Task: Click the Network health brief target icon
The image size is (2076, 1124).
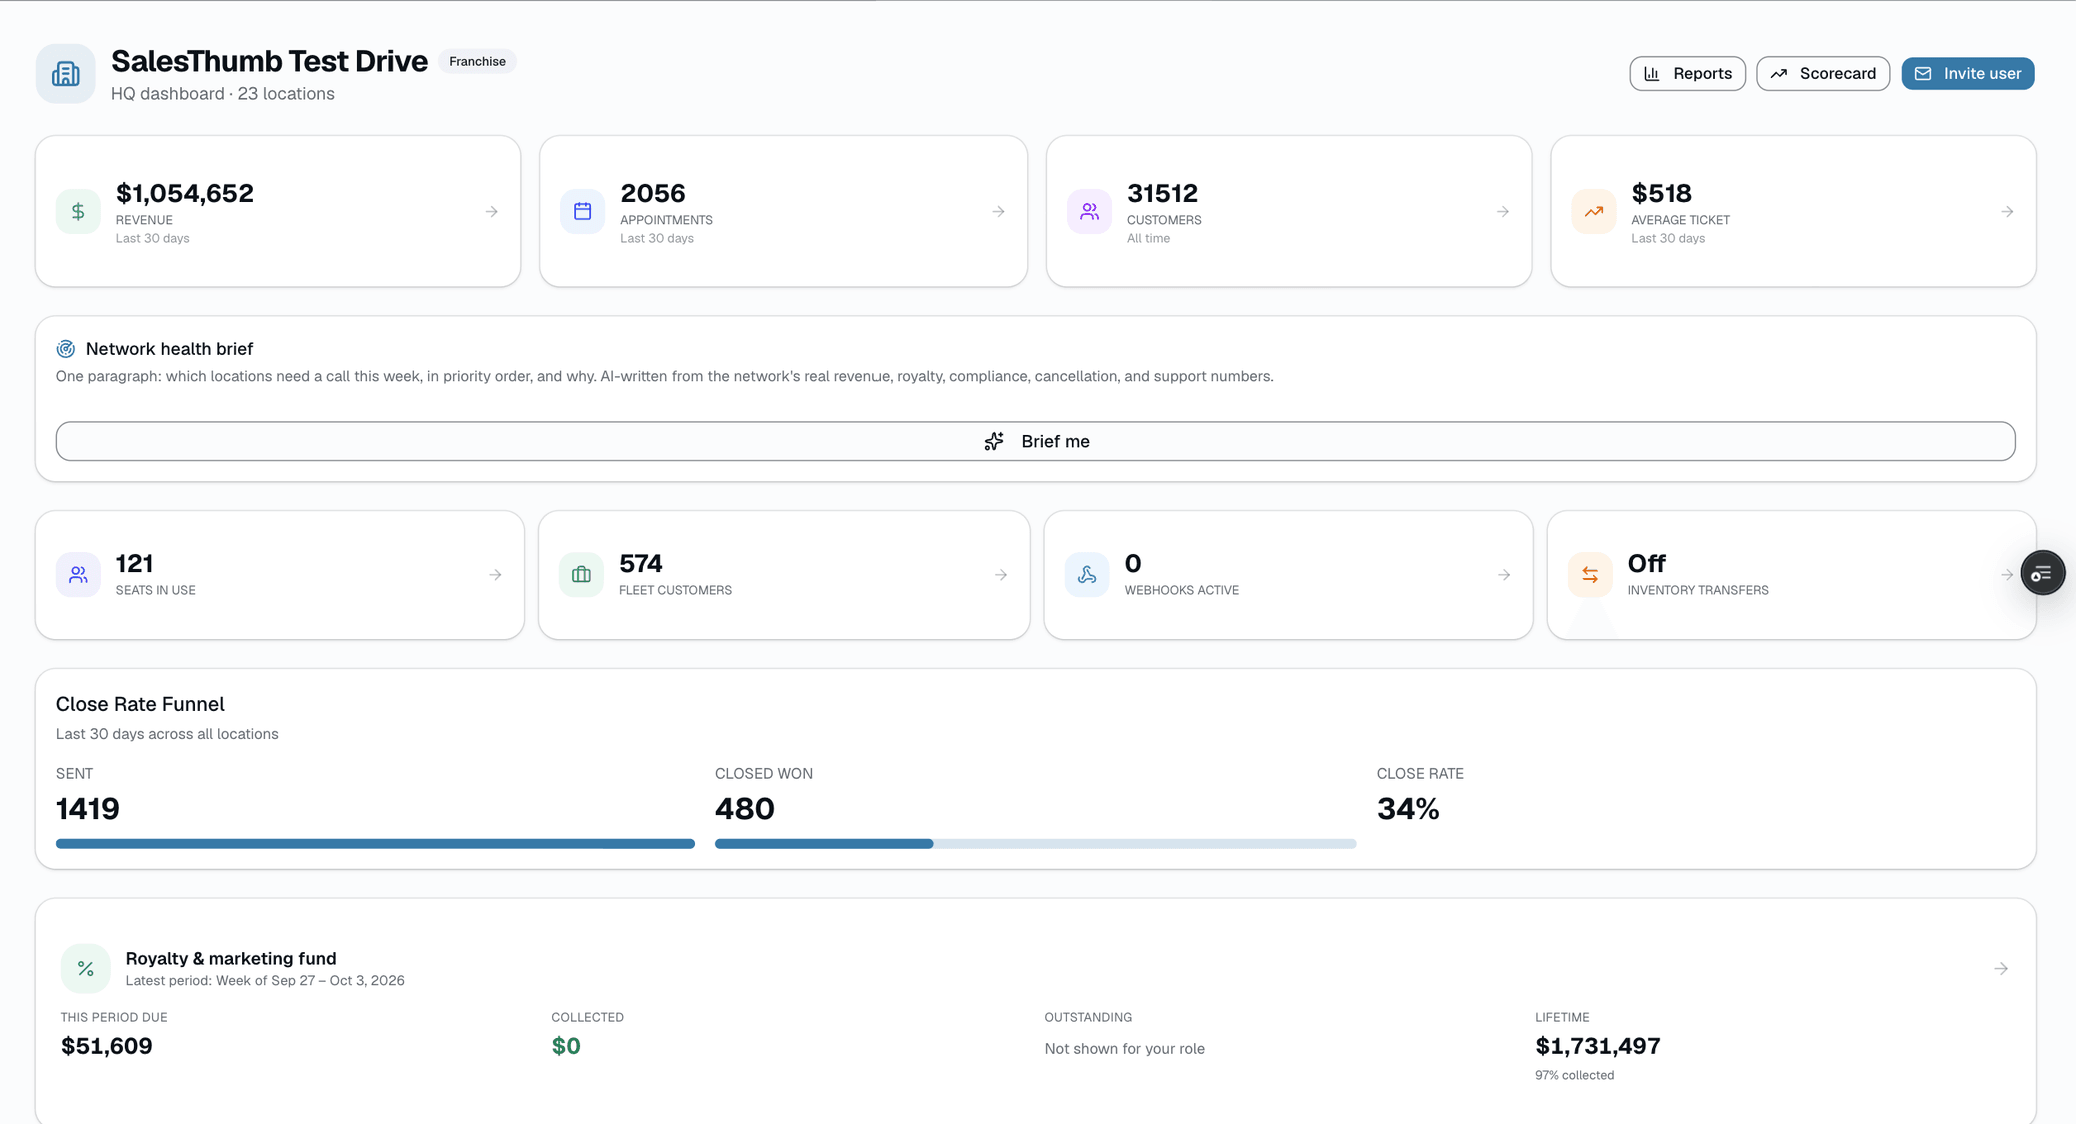Action: tap(66, 349)
